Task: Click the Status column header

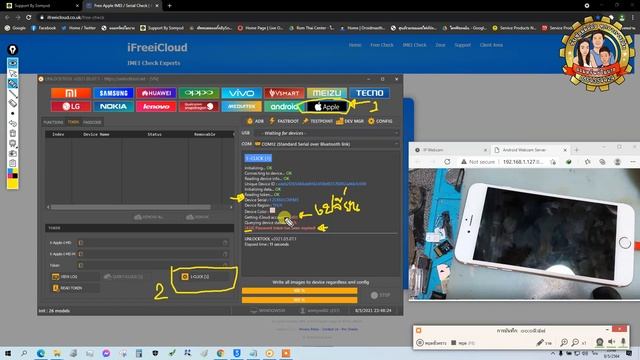Action: point(155,134)
